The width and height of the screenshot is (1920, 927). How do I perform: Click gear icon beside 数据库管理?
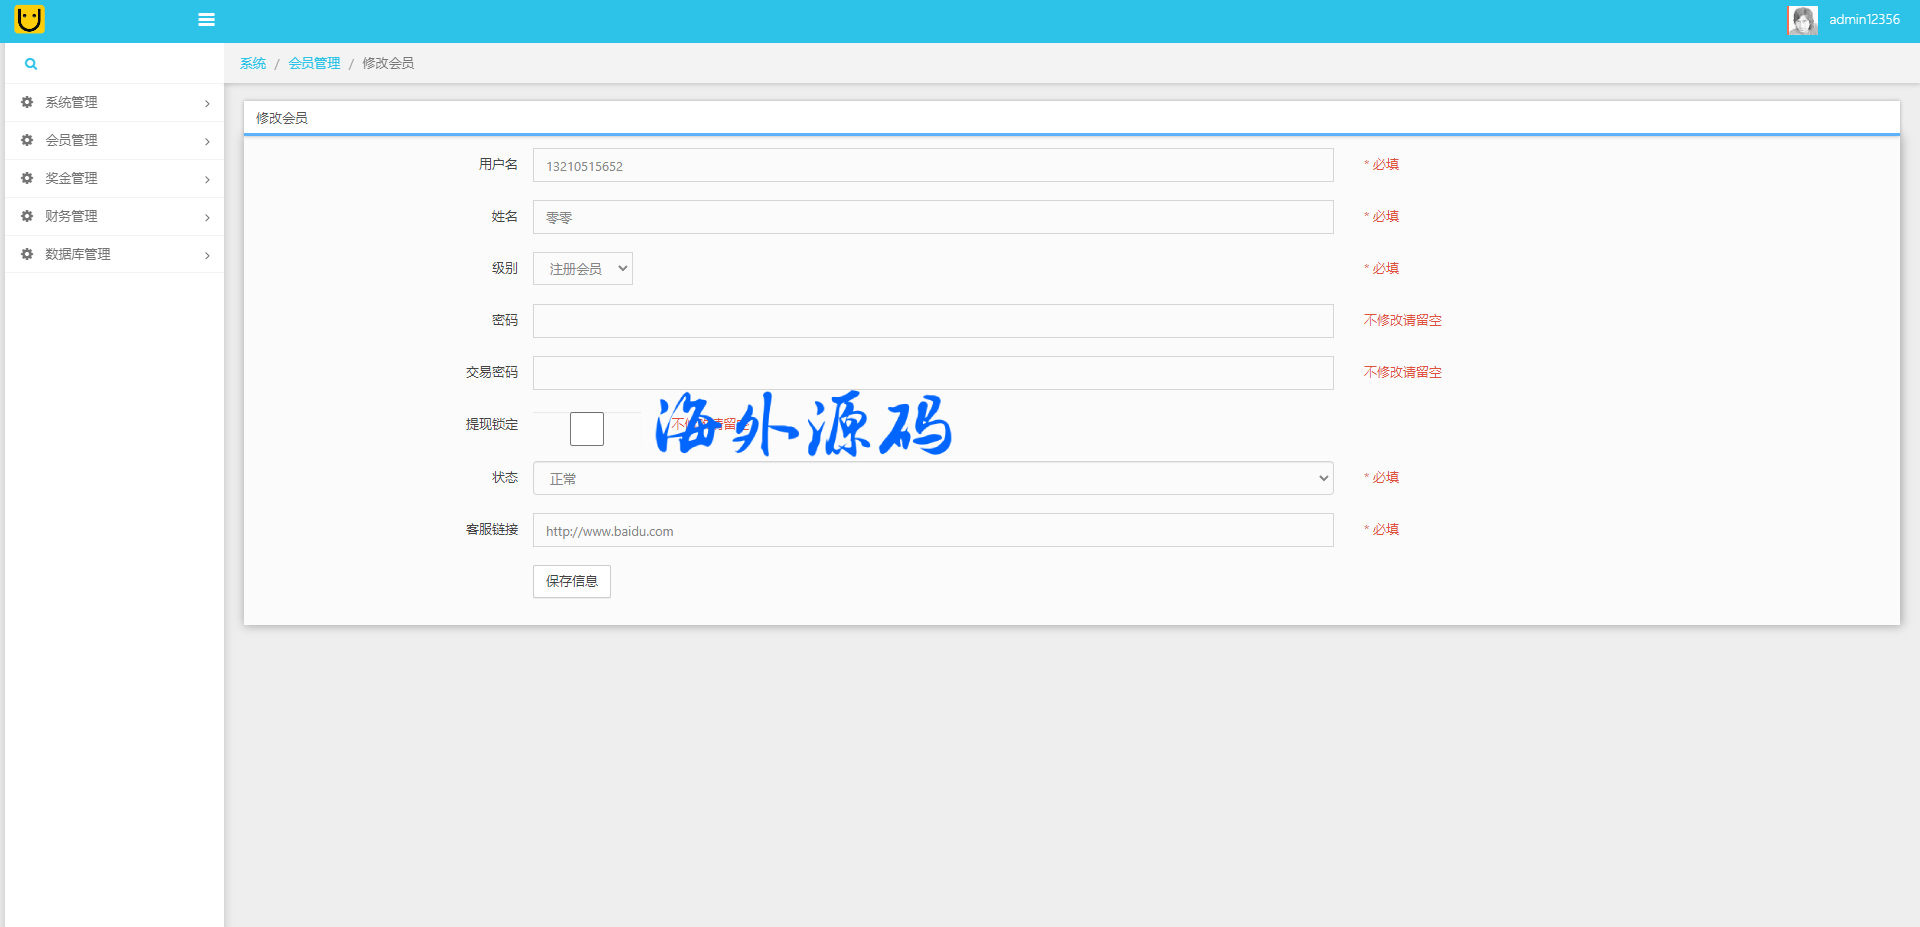point(27,254)
